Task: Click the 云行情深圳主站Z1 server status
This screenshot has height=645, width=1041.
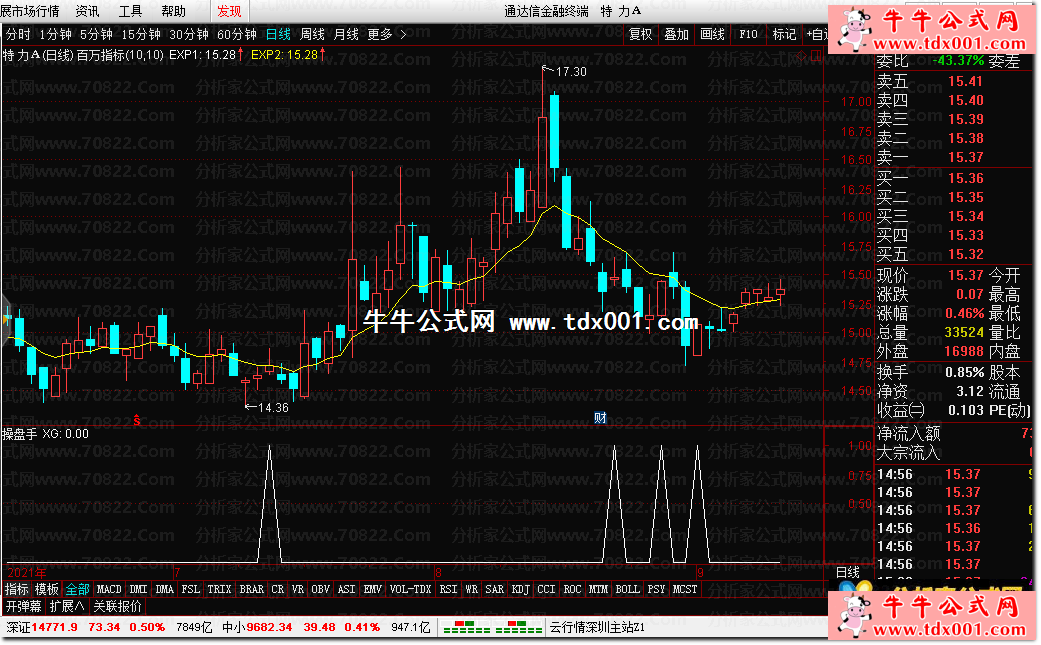Action: pyautogui.click(x=597, y=627)
